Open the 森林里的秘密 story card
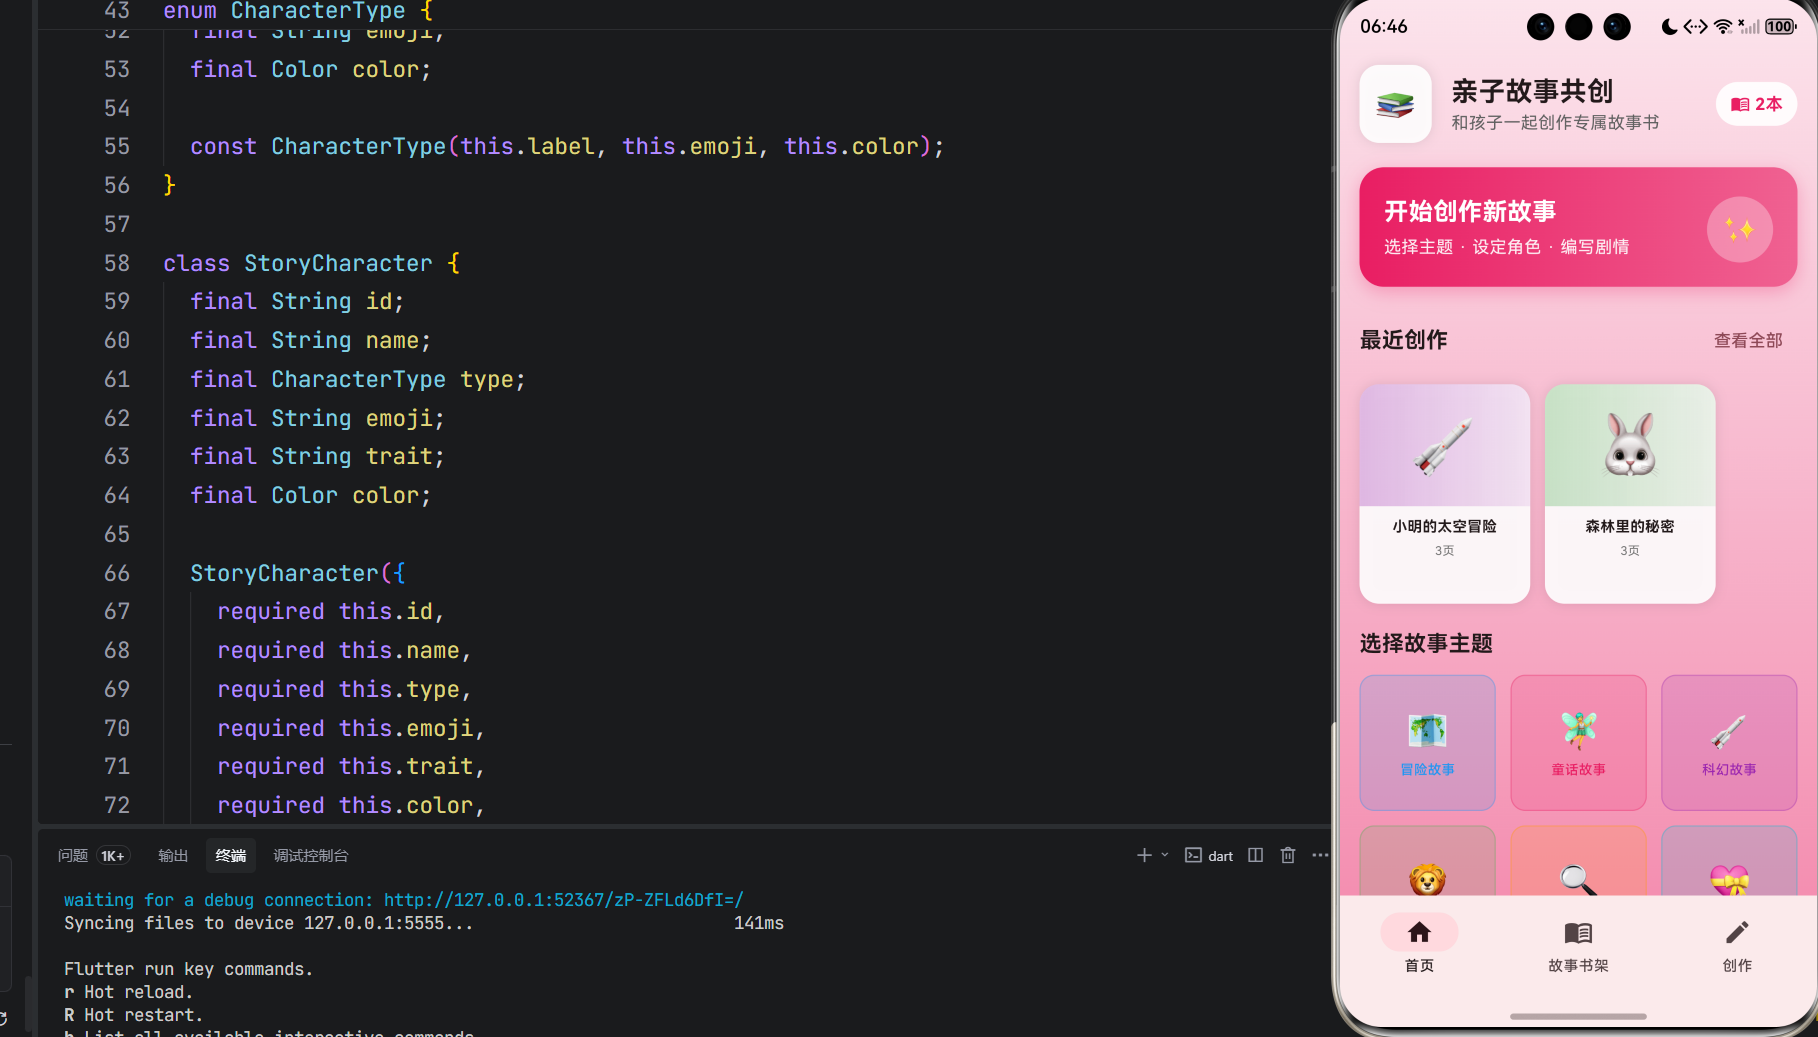This screenshot has height=1037, width=1818. 1630,494
